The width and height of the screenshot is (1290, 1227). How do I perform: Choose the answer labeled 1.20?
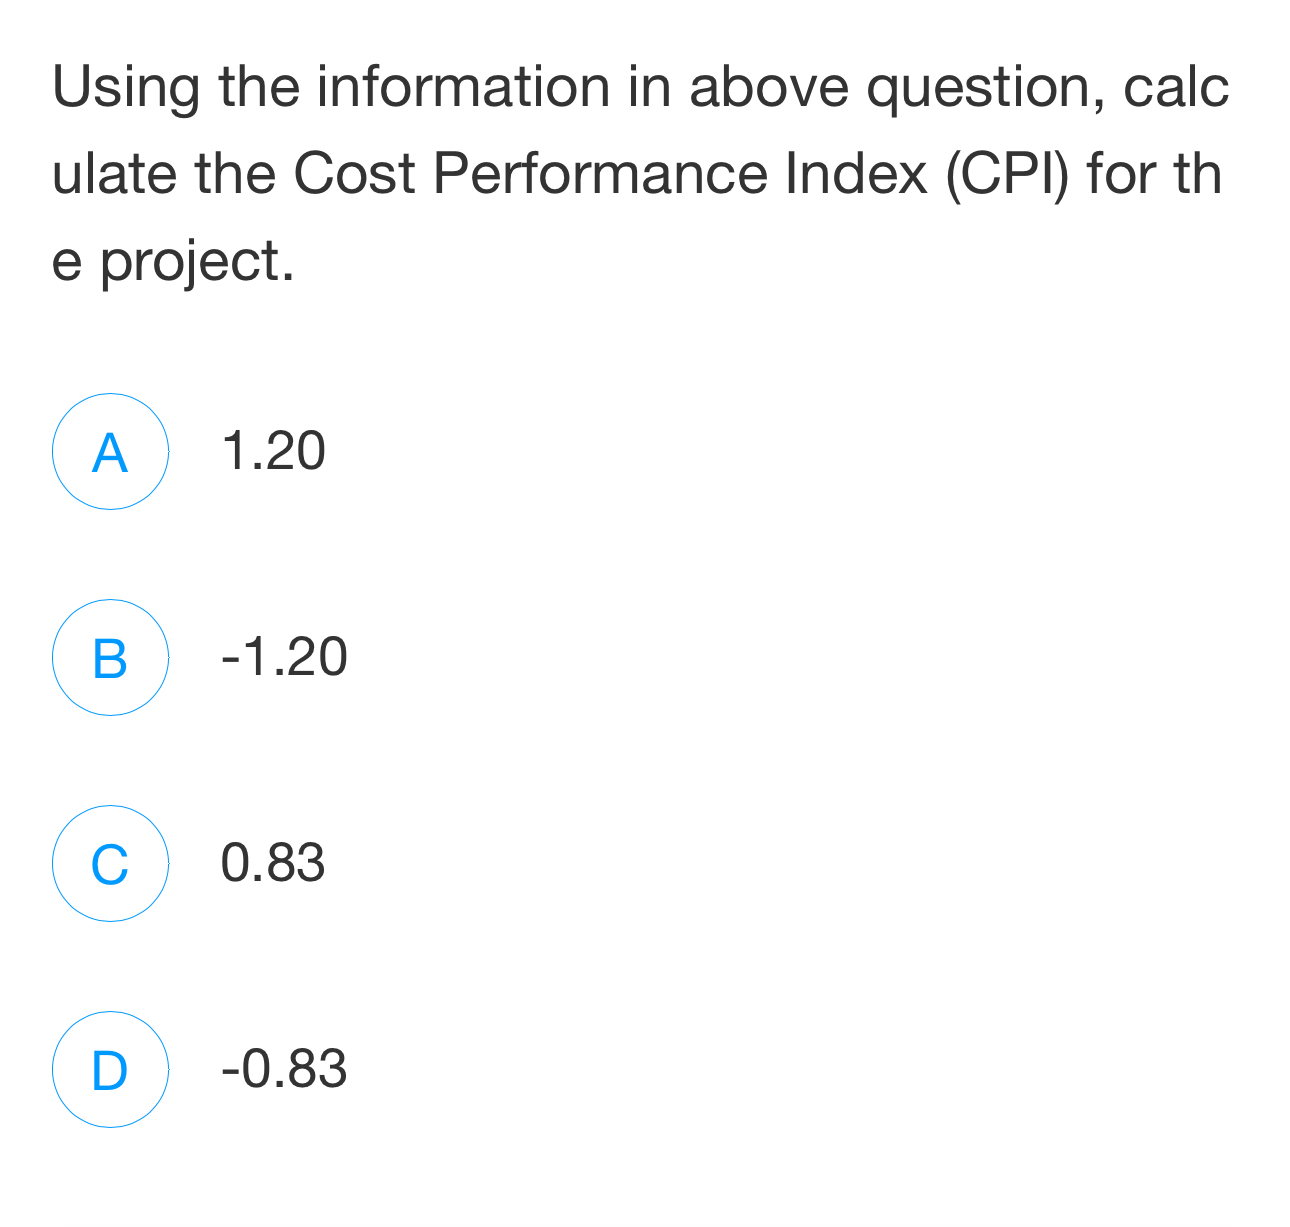click(273, 452)
